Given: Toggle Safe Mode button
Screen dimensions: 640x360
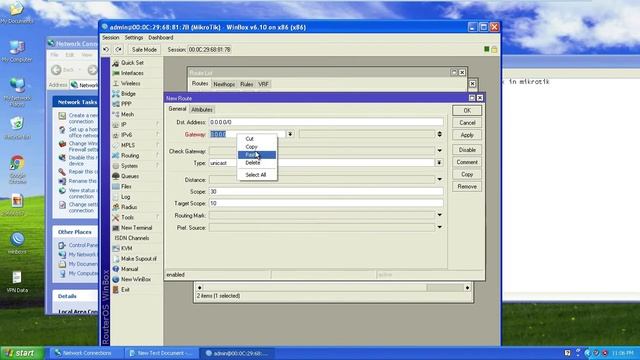Looking at the screenshot, I should 144,49.
